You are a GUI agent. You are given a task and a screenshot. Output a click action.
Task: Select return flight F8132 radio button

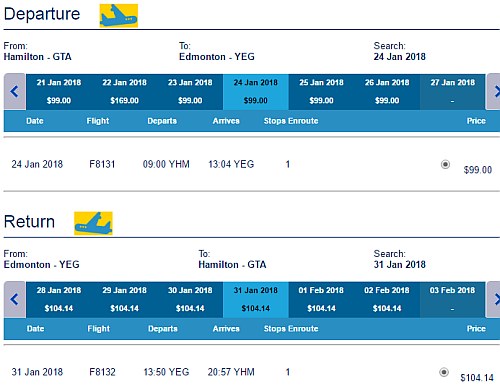(444, 372)
